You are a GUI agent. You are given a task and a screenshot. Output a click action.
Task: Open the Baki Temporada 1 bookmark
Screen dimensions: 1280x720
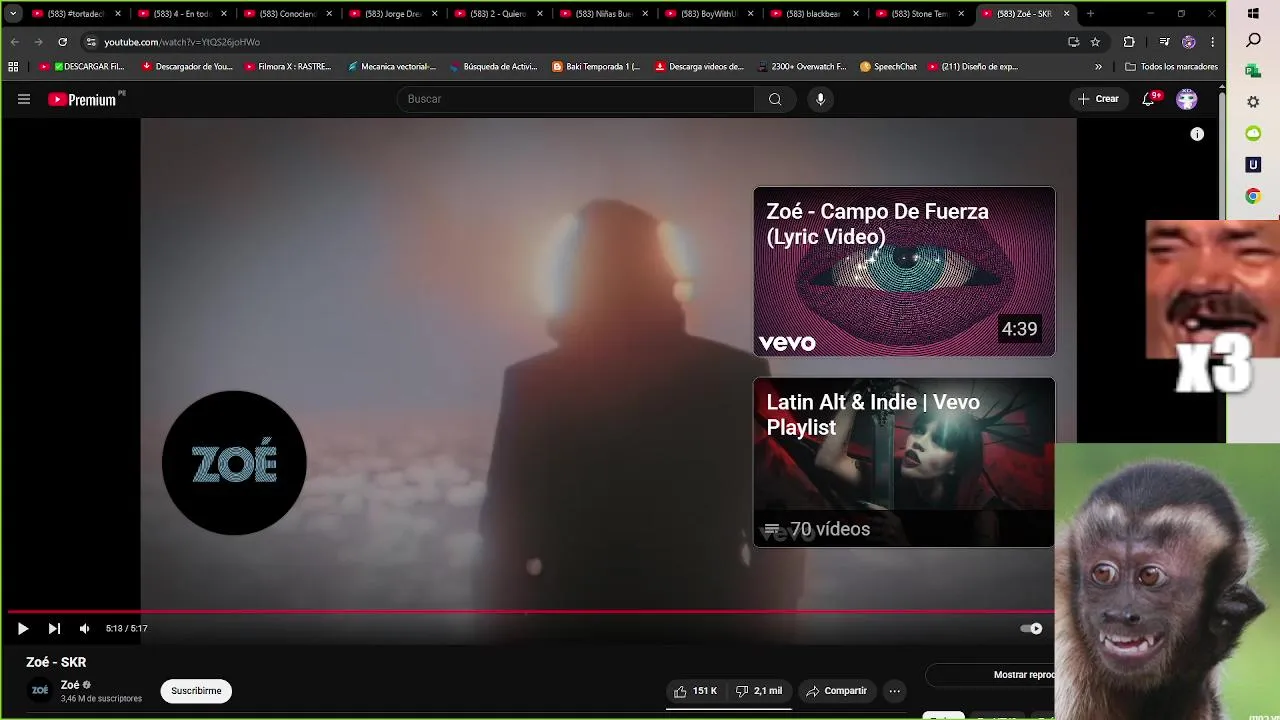click(596, 67)
